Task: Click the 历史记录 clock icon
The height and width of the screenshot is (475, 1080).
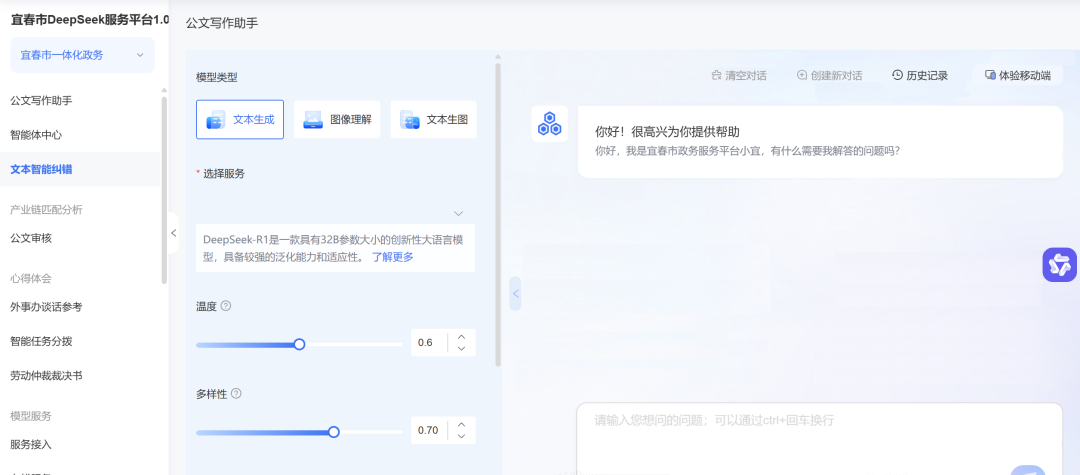Action: pyautogui.click(x=897, y=75)
